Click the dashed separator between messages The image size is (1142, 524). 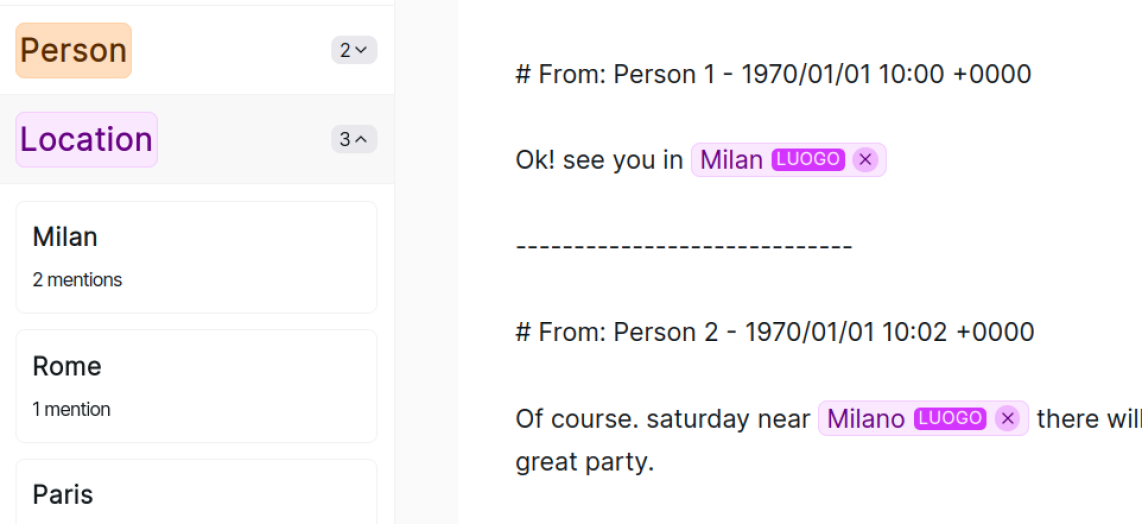coord(684,246)
